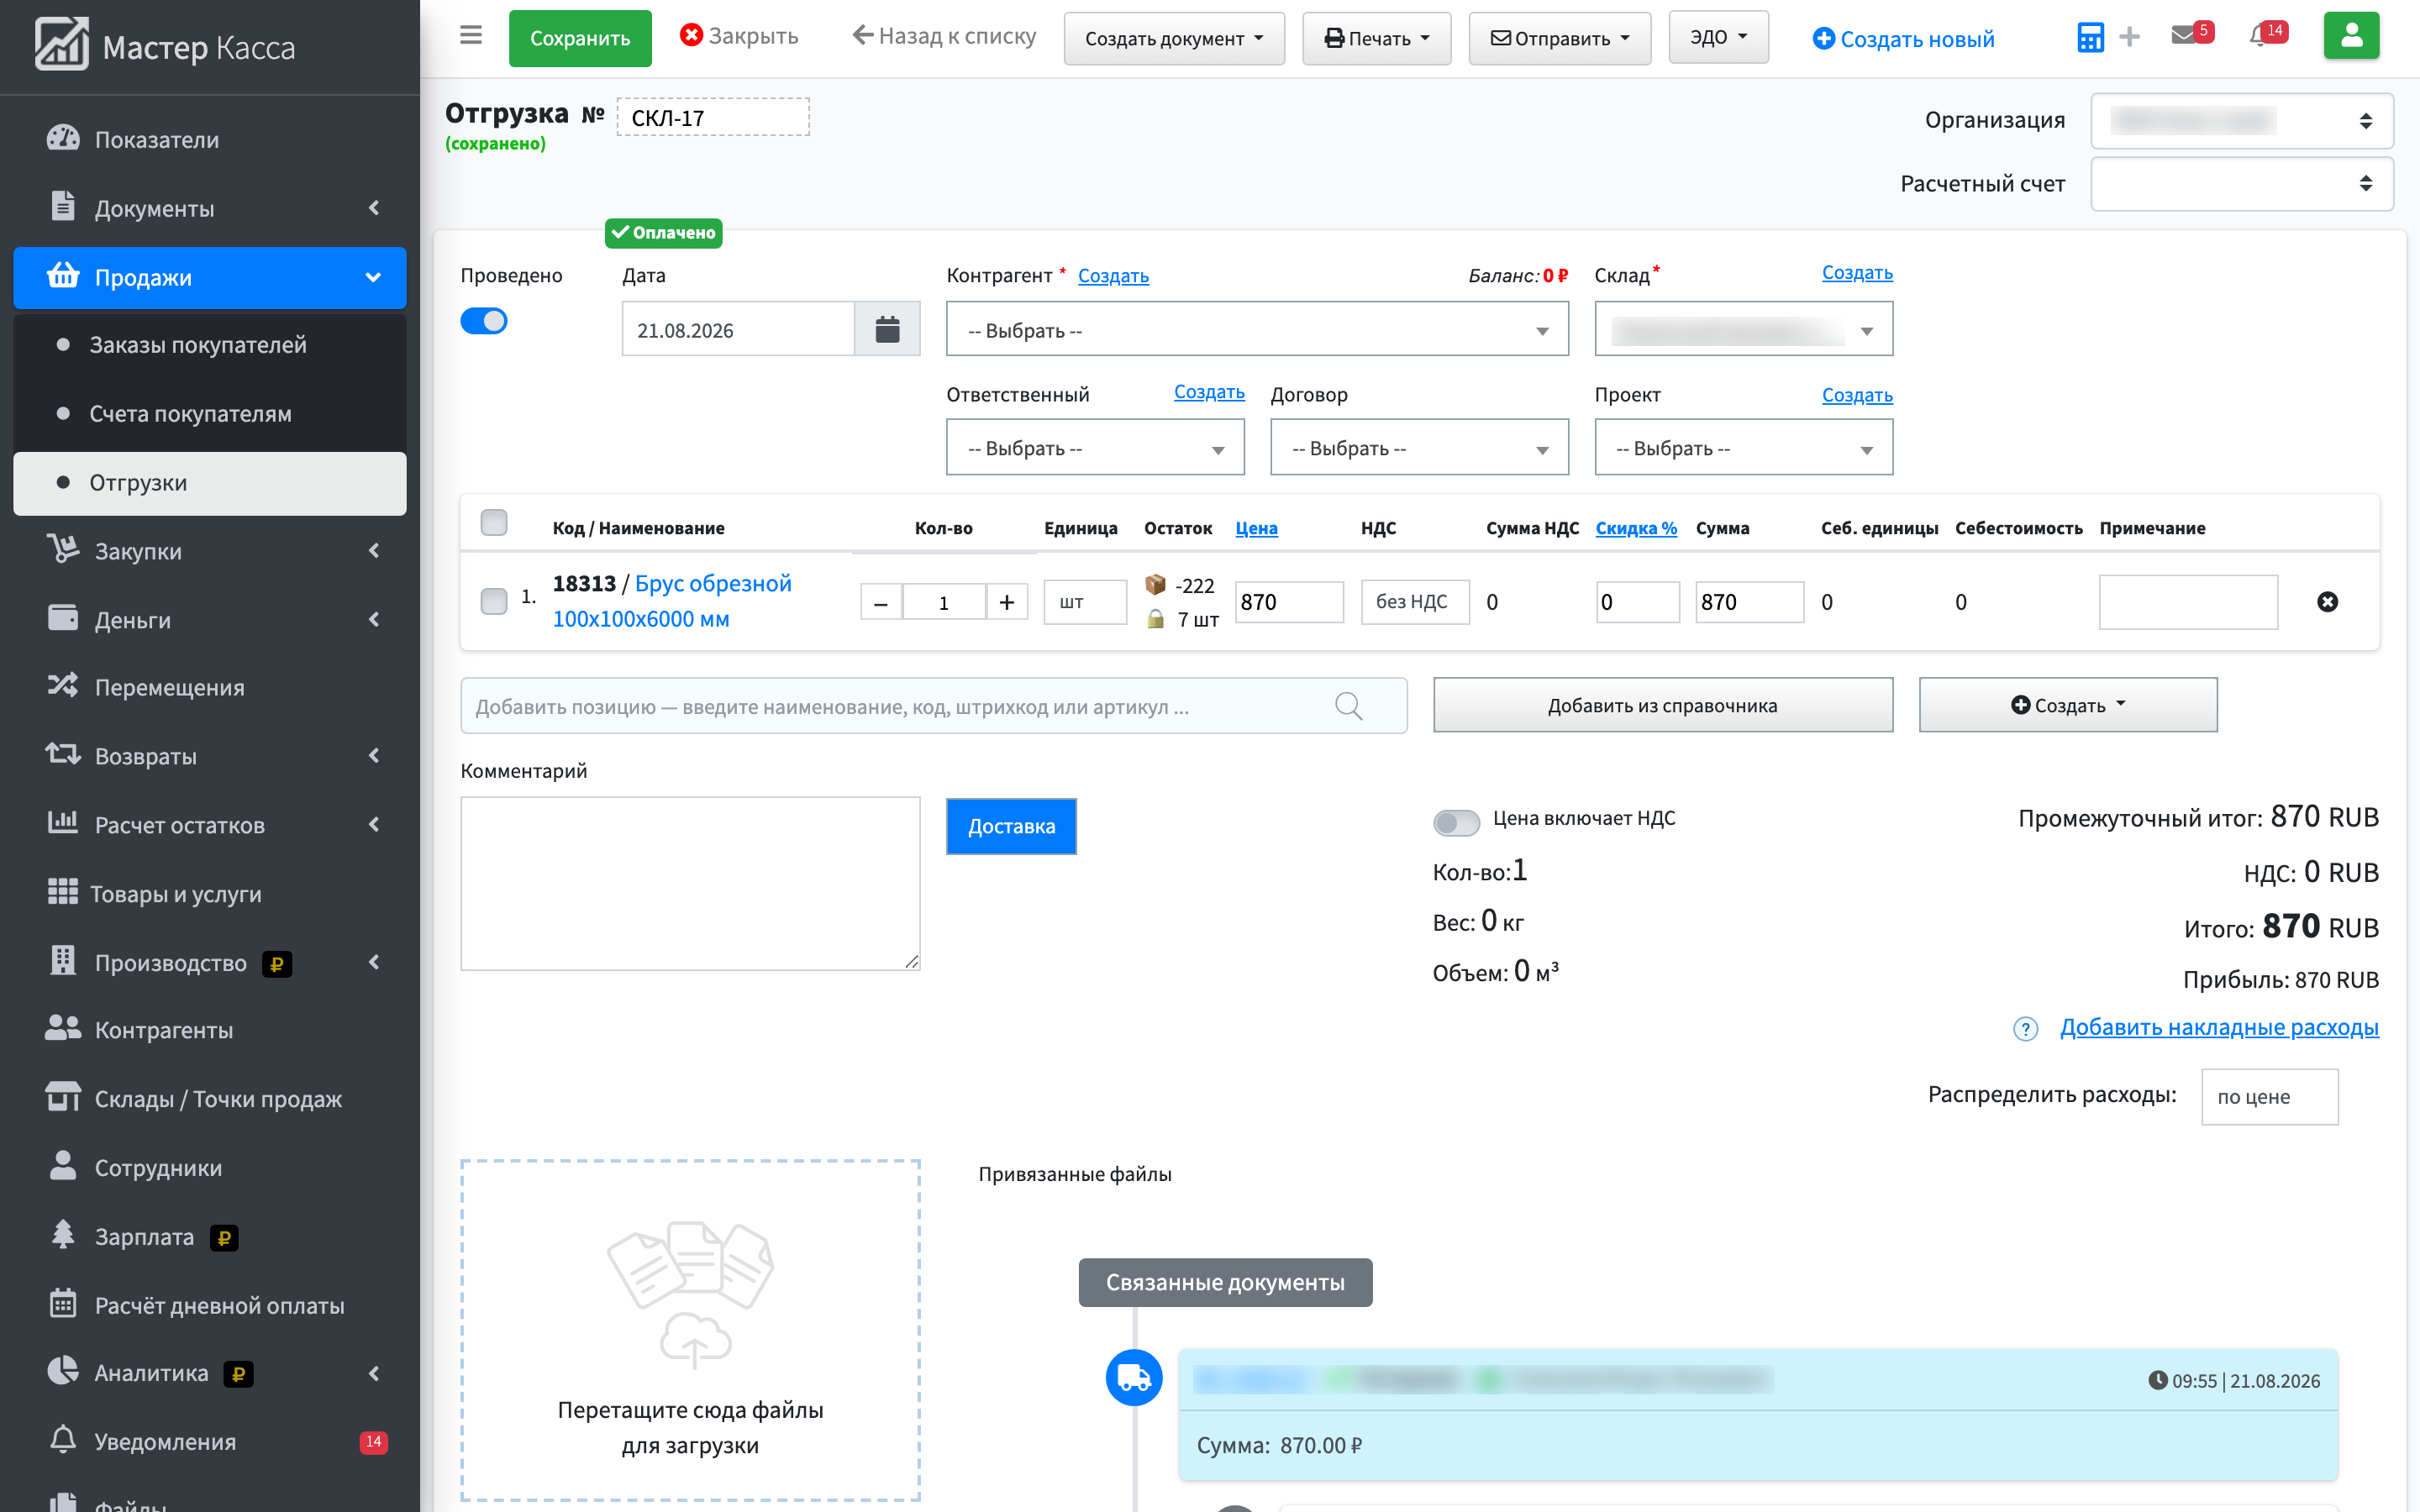Click the plus icon next to calculator
Image resolution: width=2420 pixels, height=1512 pixels.
[x=2130, y=38]
